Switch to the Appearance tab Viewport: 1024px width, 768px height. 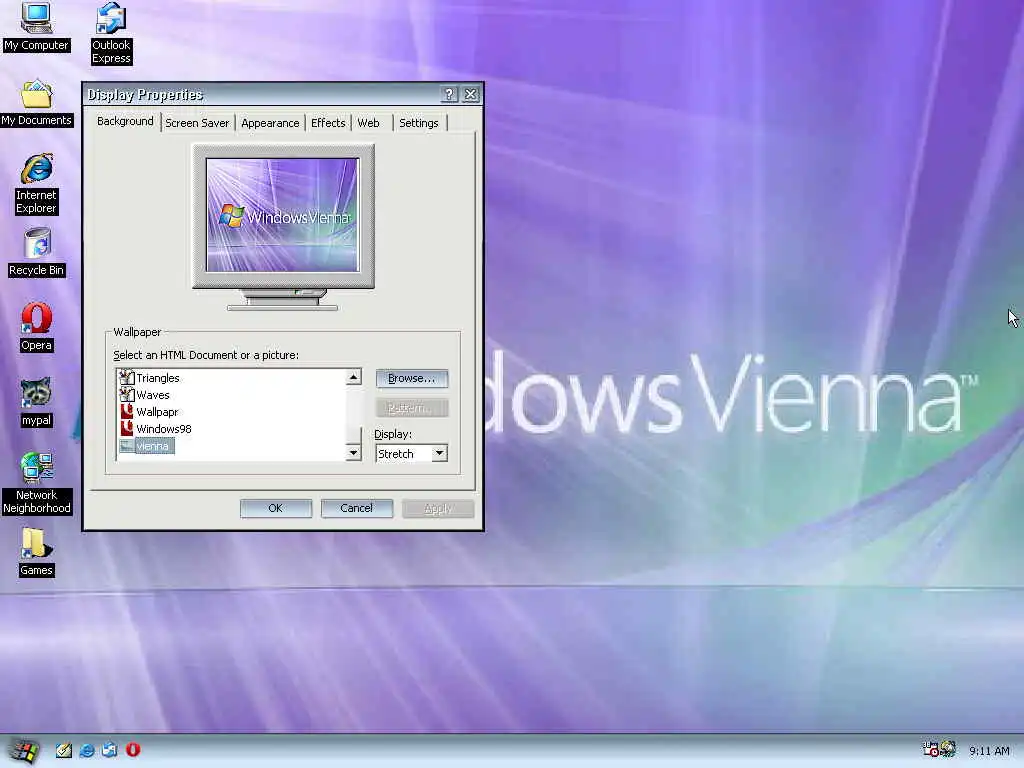point(270,123)
